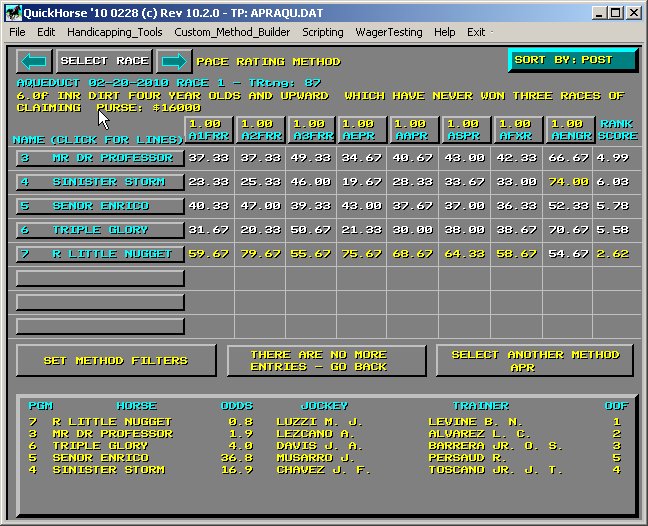
Task: Click THERE ARE NO MORE ENTRIES – GO BACK
Action: [x=325, y=360]
